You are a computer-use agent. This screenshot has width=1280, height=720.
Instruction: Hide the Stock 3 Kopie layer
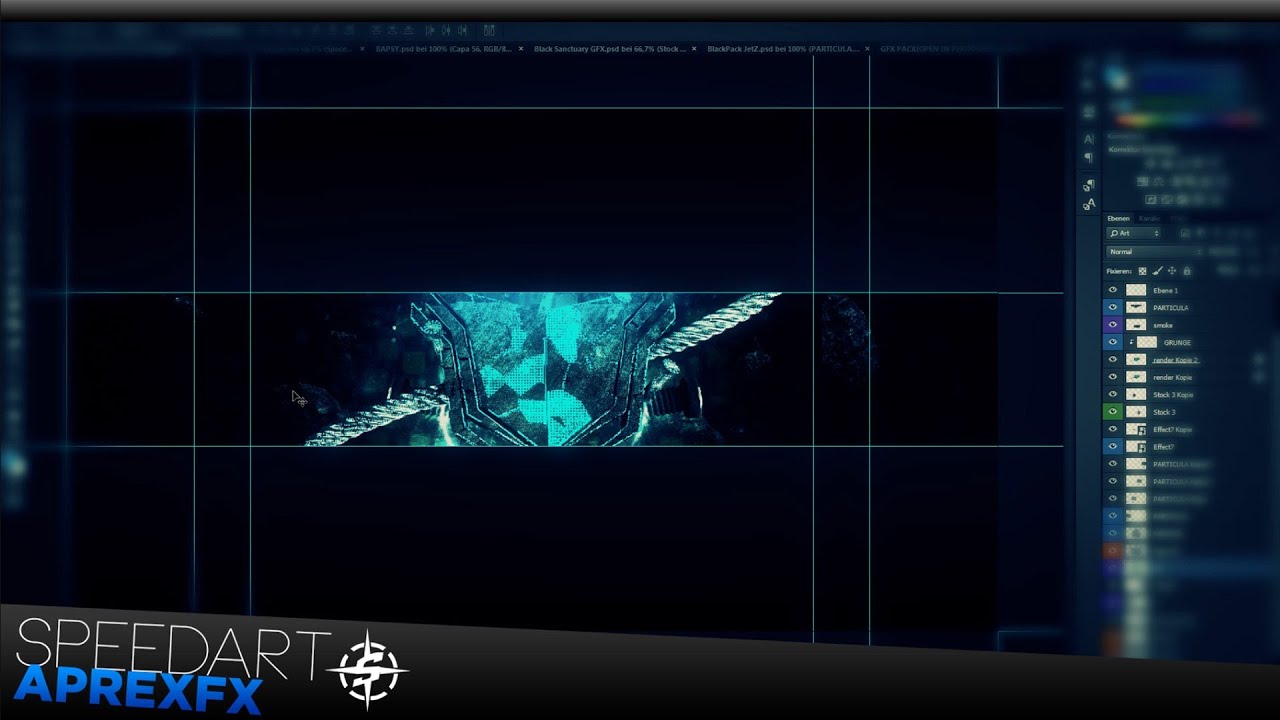tap(1112, 394)
